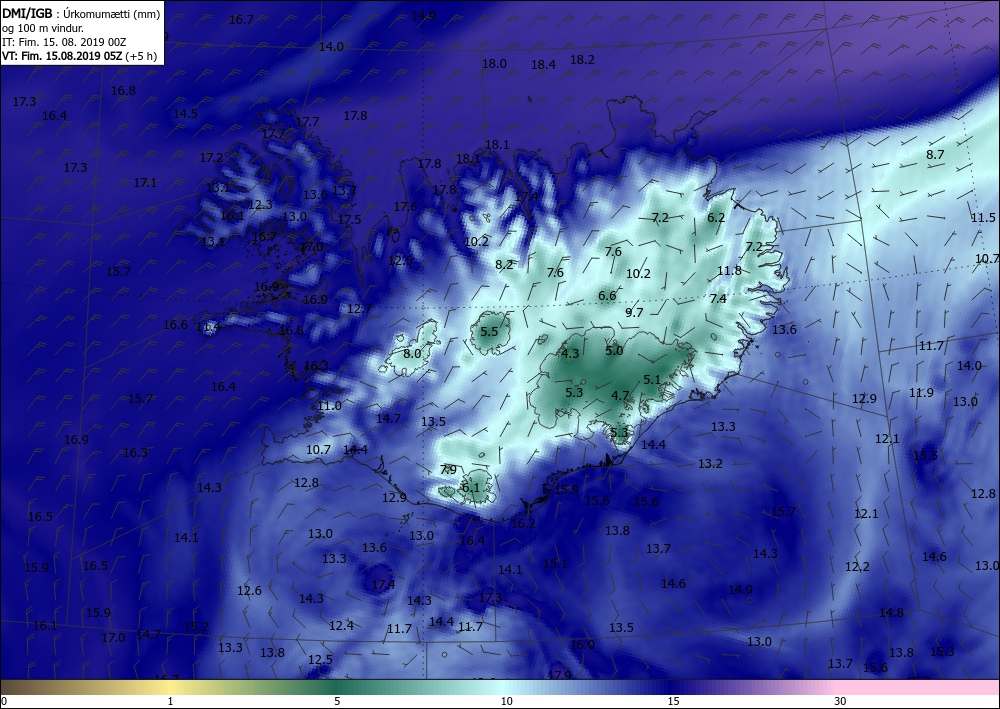Viewport: 1000px width, 709px height.
Task: Click the map value "13.2"
Action: pos(710,464)
